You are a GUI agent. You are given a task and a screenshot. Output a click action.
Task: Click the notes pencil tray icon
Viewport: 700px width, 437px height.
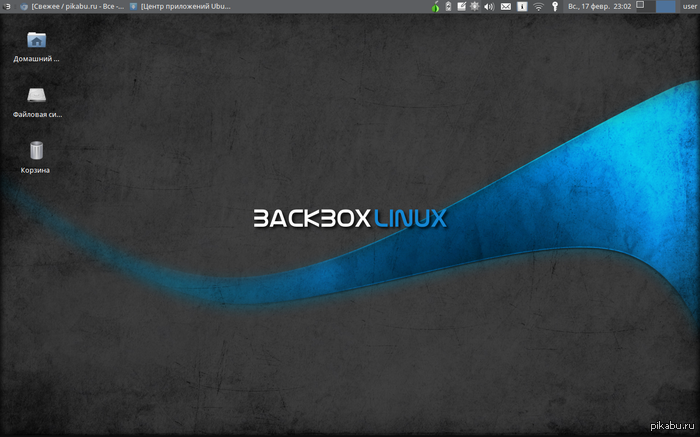(x=461, y=6)
